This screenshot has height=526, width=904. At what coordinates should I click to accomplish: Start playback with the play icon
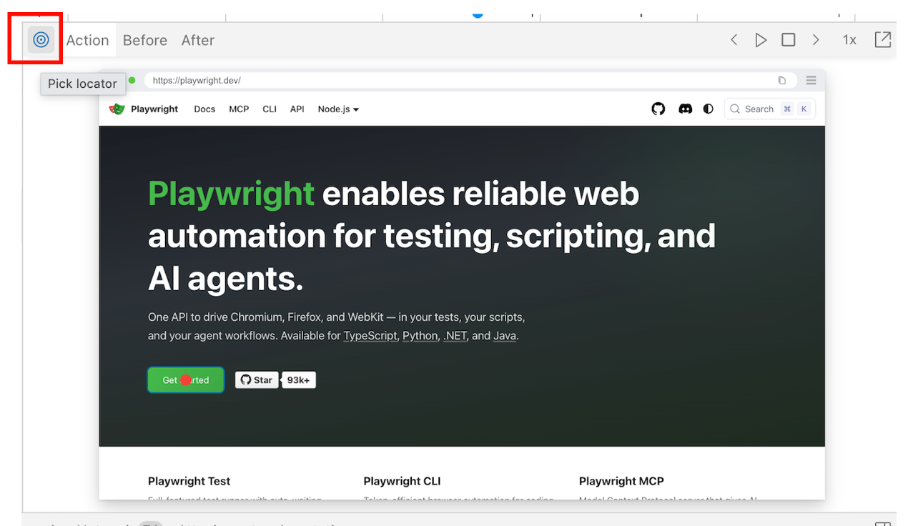coord(761,40)
